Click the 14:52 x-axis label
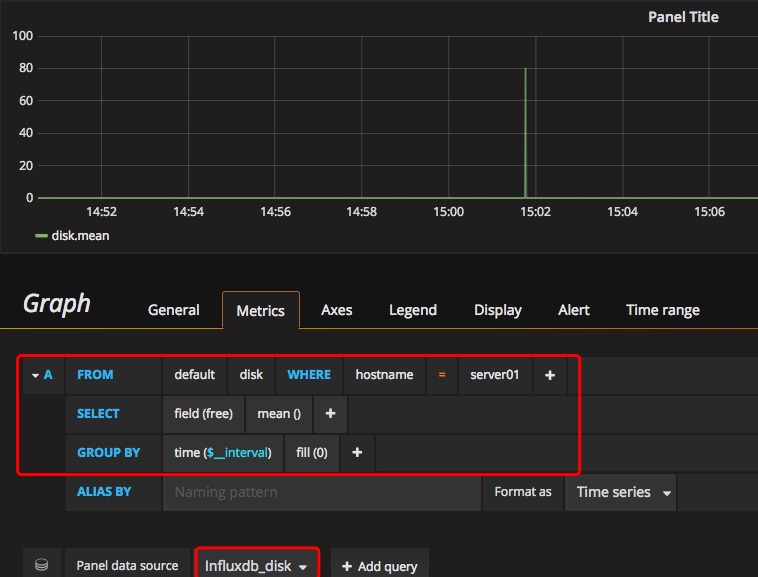The image size is (758, 577). [x=102, y=212]
